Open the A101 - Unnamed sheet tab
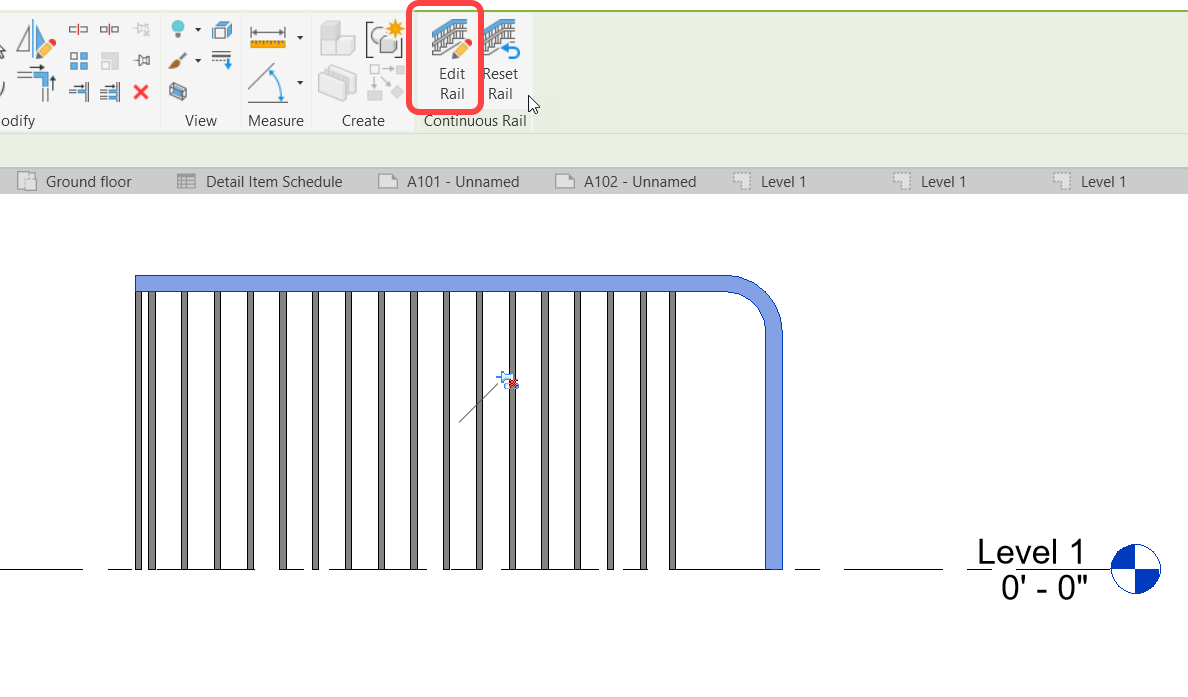The width and height of the screenshot is (1188, 697). tap(450, 181)
